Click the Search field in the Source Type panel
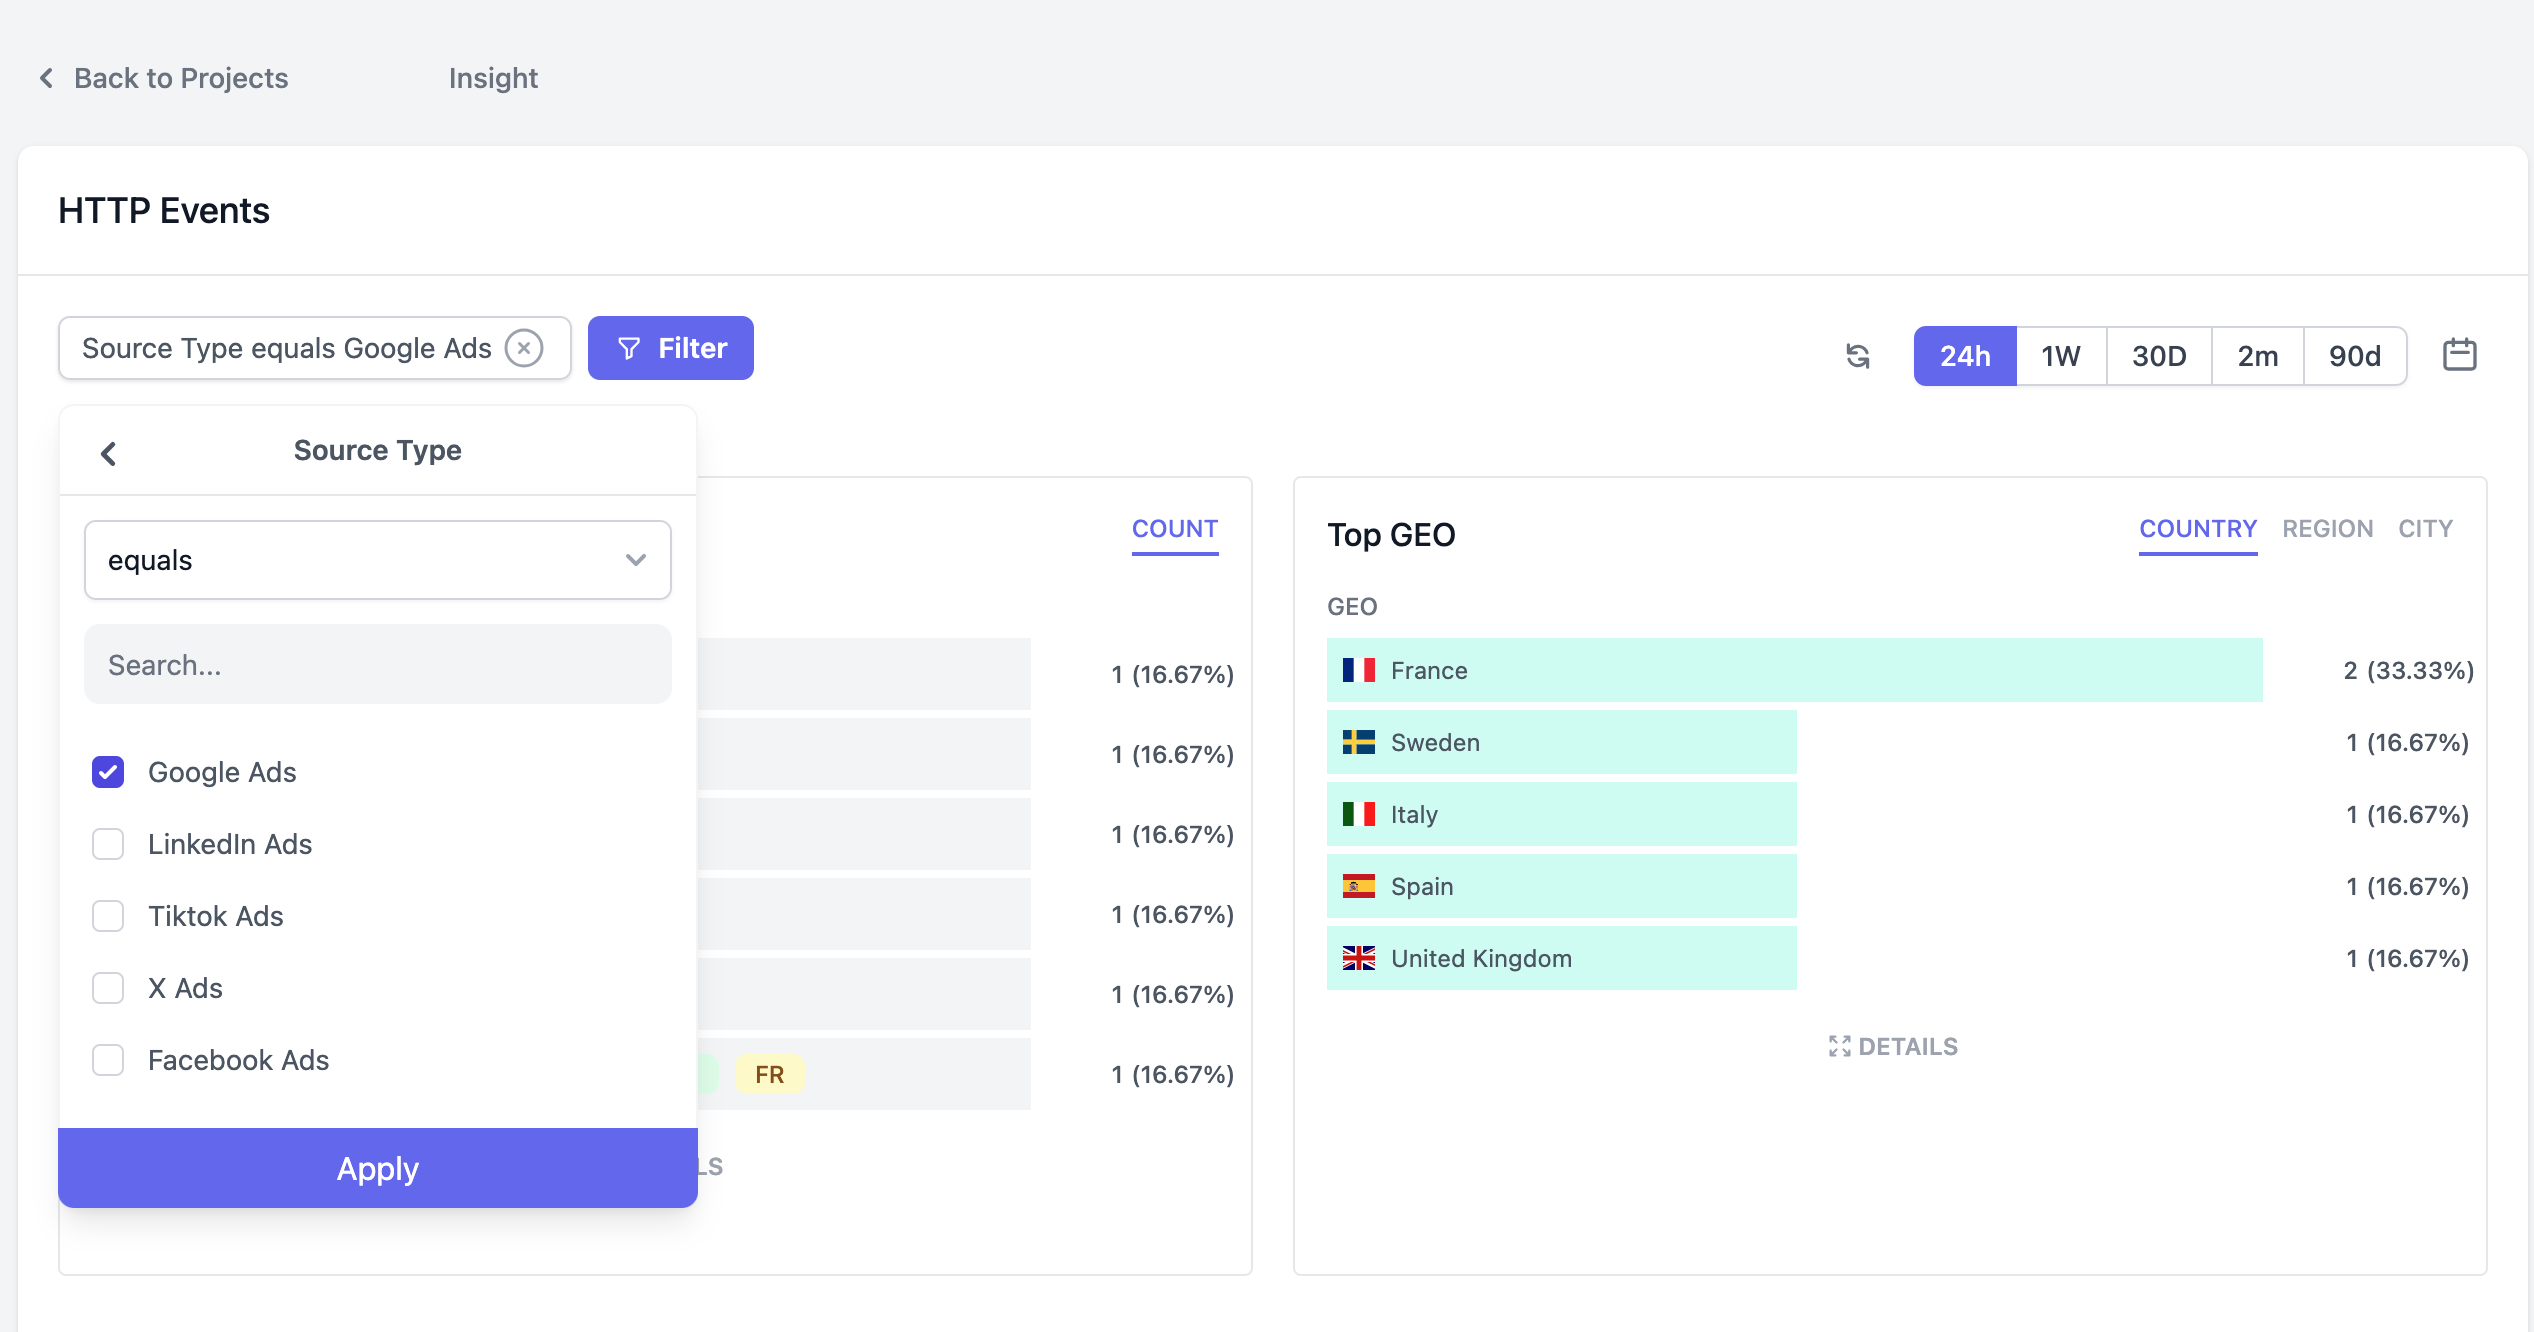The height and width of the screenshot is (1332, 2534). tap(377, 664)
